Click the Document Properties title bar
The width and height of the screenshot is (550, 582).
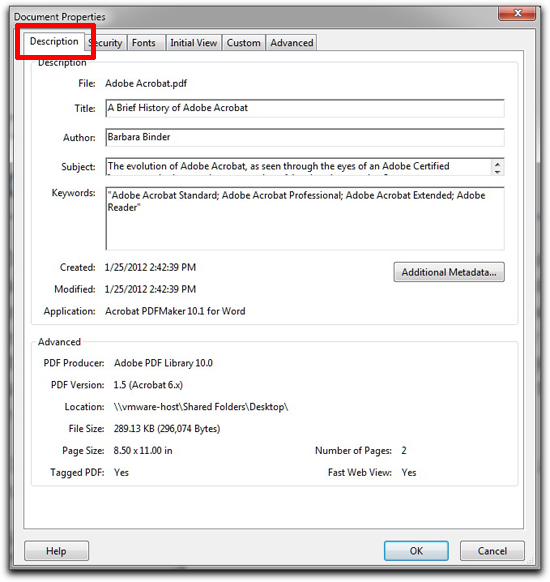coord(256,16)
